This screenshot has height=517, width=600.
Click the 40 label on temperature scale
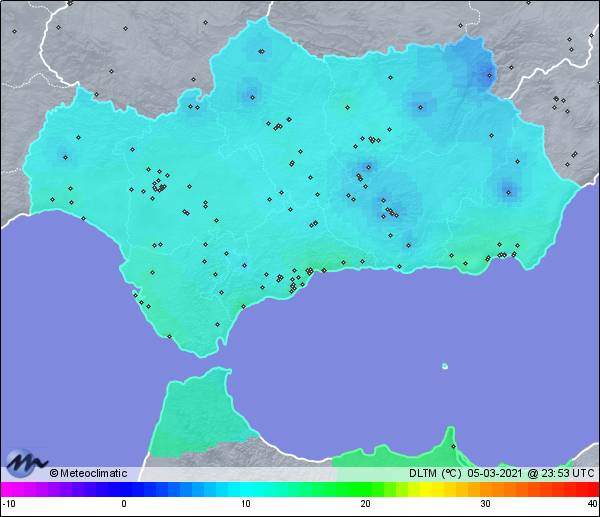592,504
